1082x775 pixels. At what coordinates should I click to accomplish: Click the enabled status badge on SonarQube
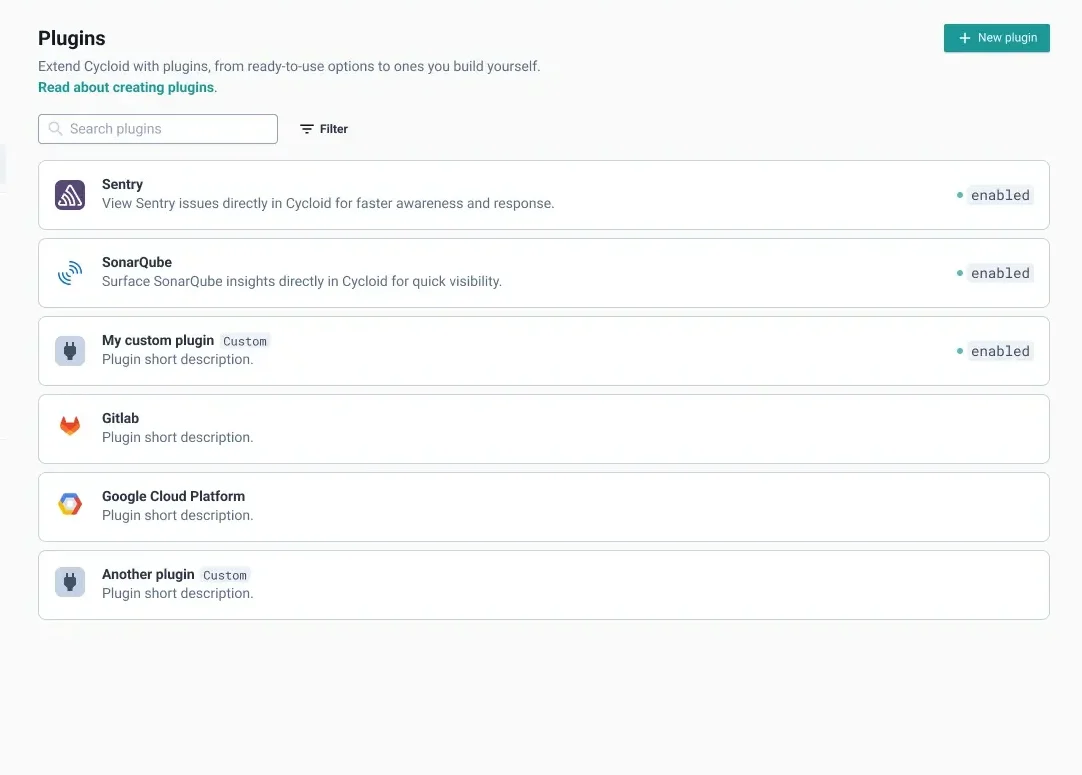tap(999, 273)
